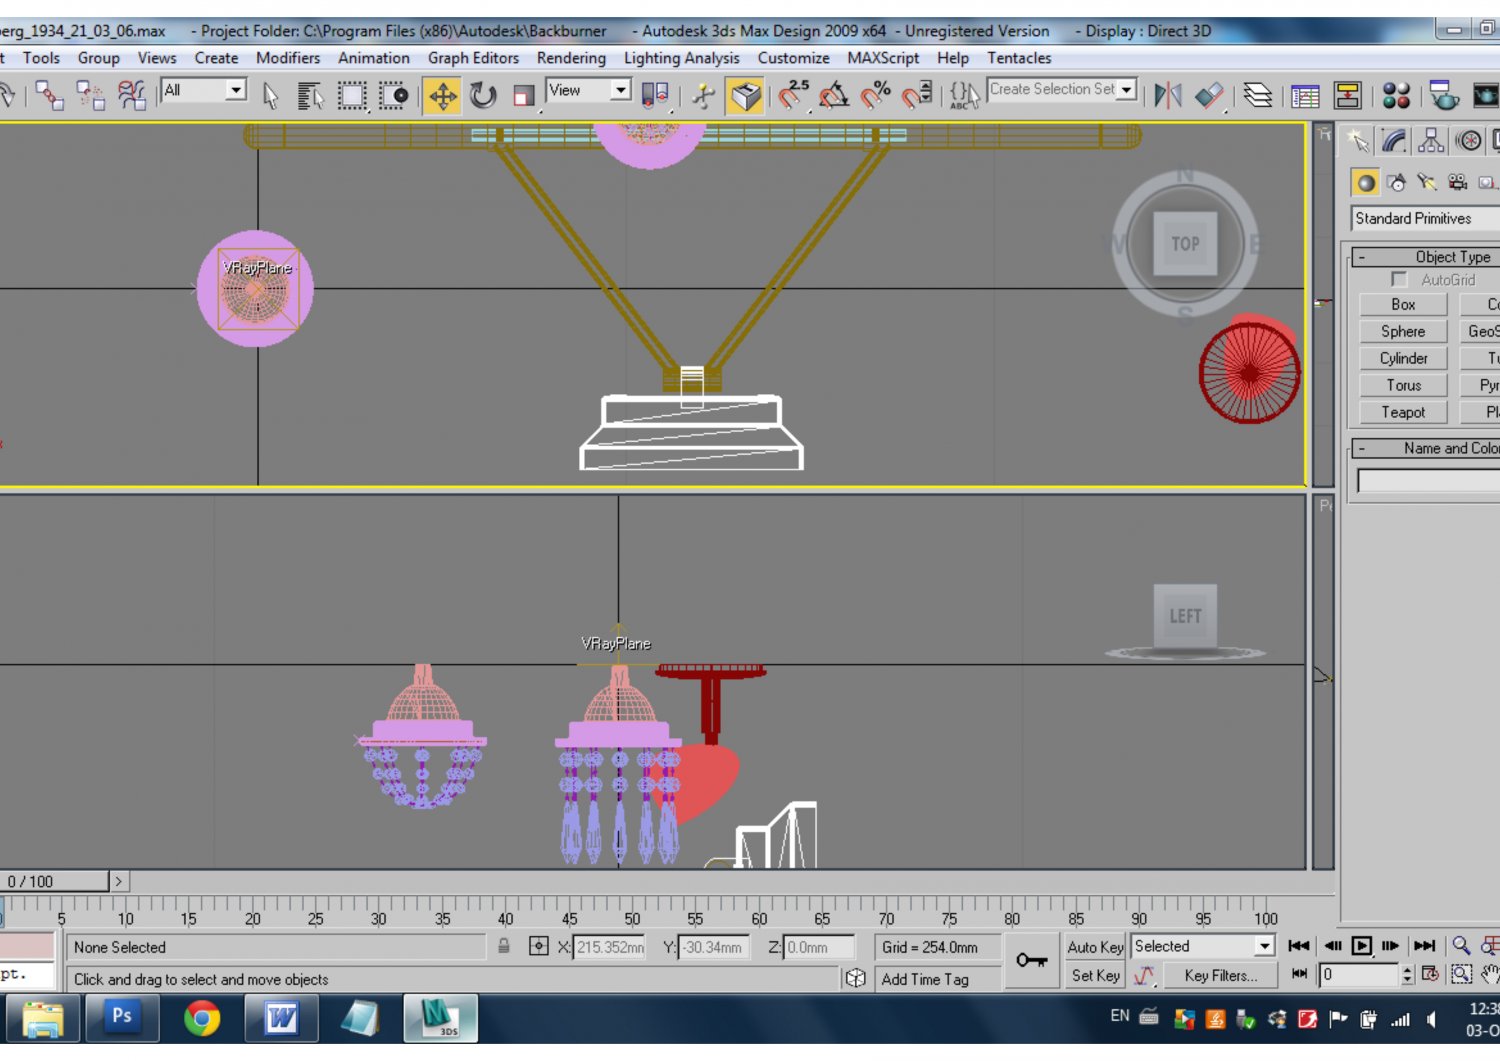The image size is (1500, 1061).
Task: Collapse the Object Type rollout
Action: click(1362, 257)
